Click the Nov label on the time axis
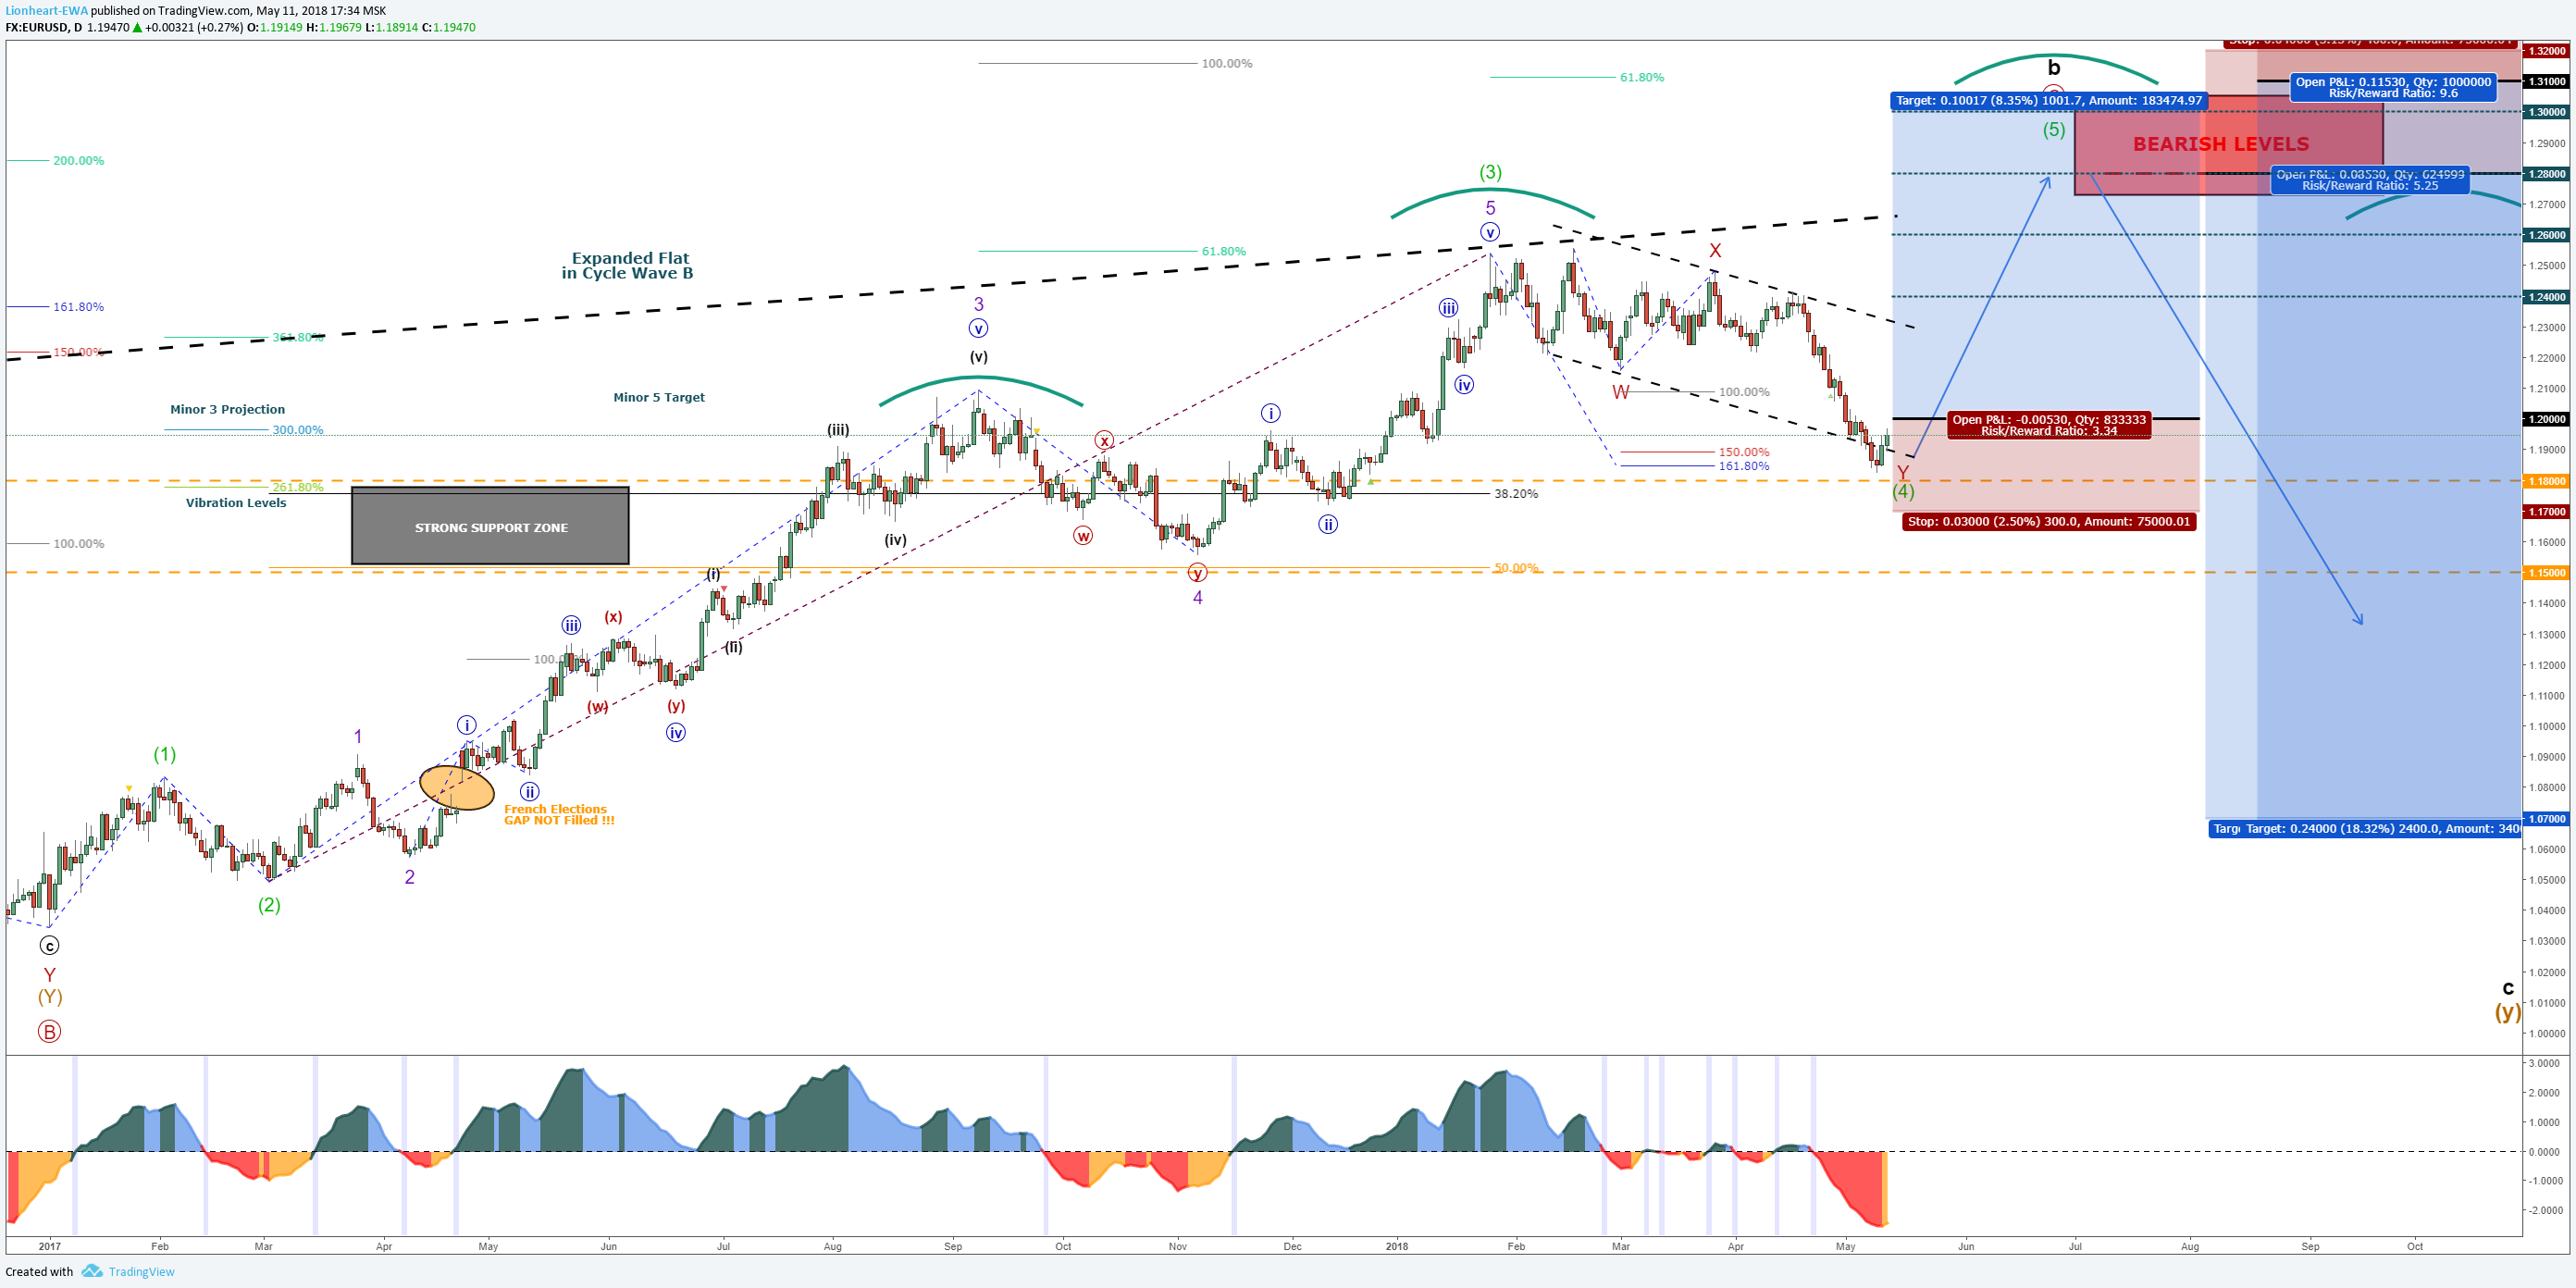This screenshot has height=1288, width=2576. tap(1178, 1246)
